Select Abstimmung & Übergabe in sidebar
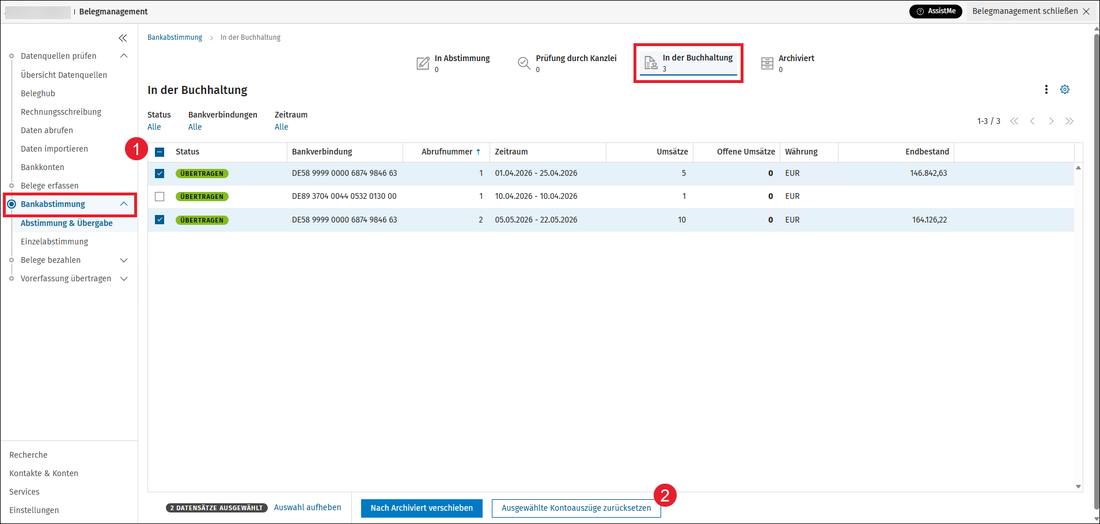The image size is (1100, 524). (67, 223)
